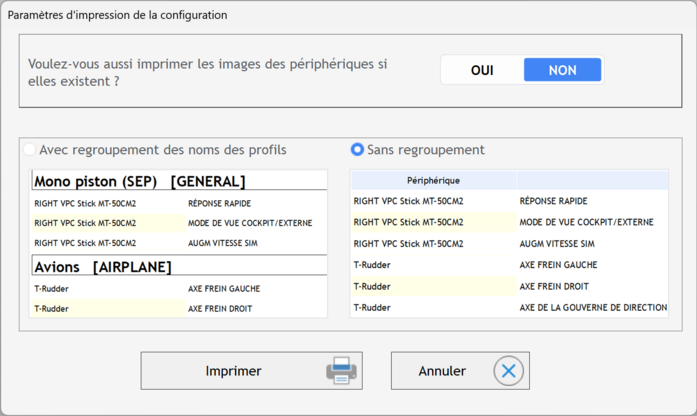Viewport: 697px width, 416px height.
Task: Select NON for device images printing
Action: pyautogui.click(x=562, y=70)
